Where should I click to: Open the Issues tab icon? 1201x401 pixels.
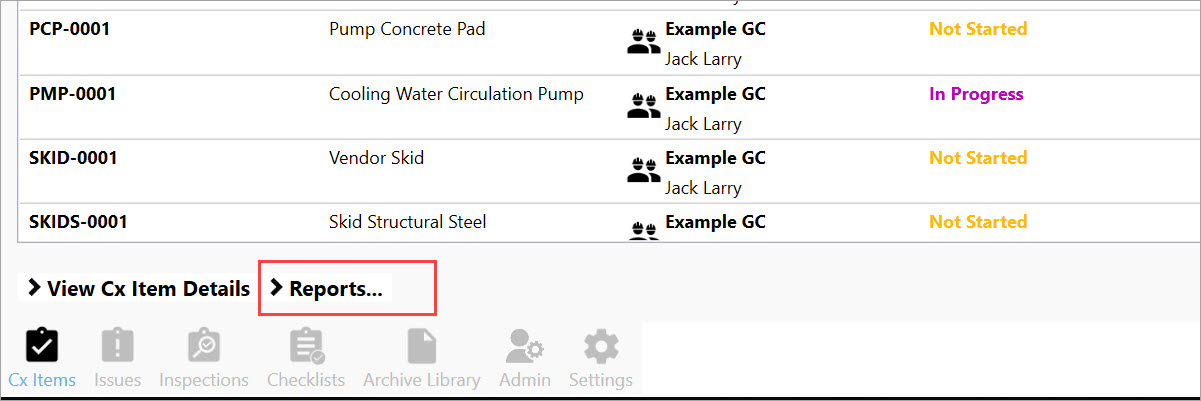click(x=117, y=347)
